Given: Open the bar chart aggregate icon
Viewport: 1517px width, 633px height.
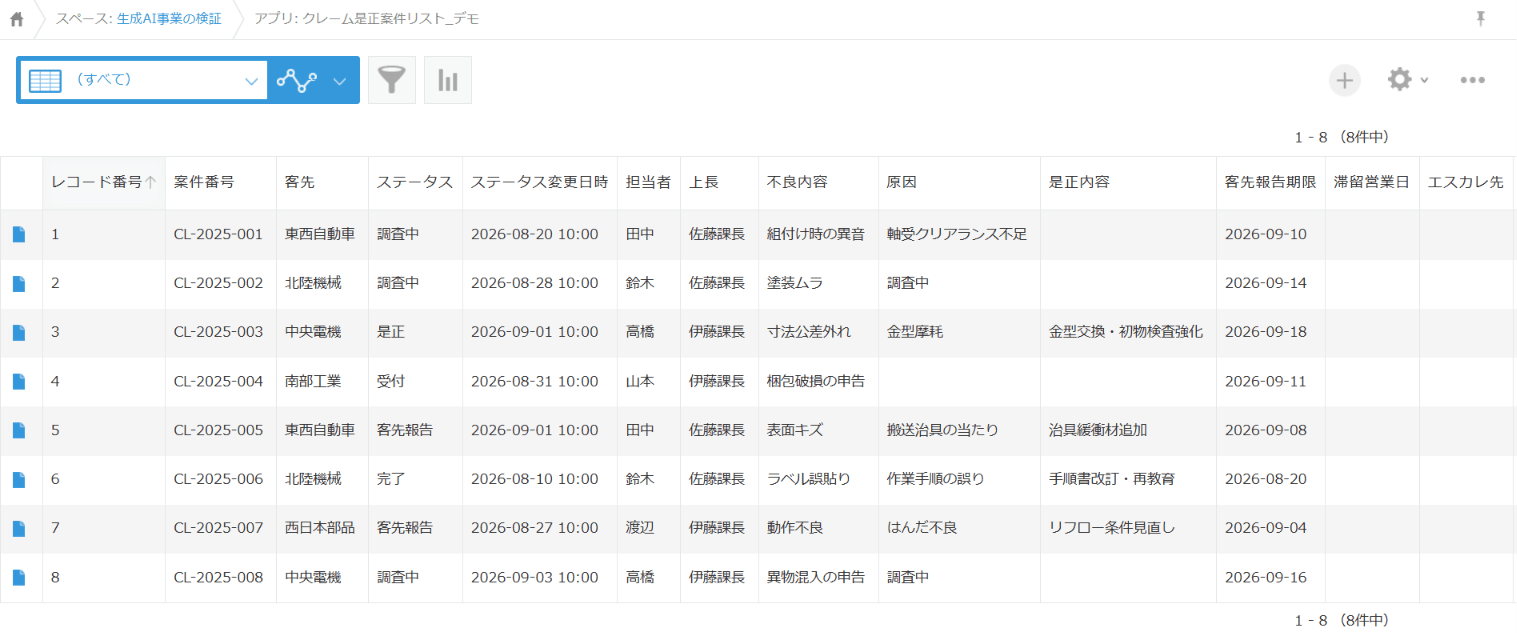Looking at the screenshot, I should click(x=448, y=80).
